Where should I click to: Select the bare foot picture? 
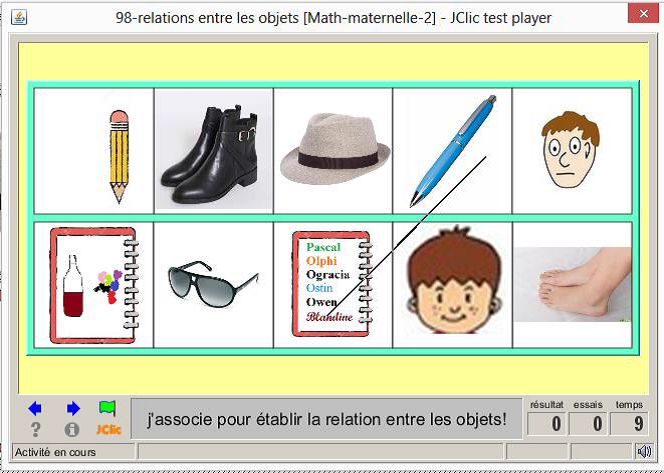[572, 285]
